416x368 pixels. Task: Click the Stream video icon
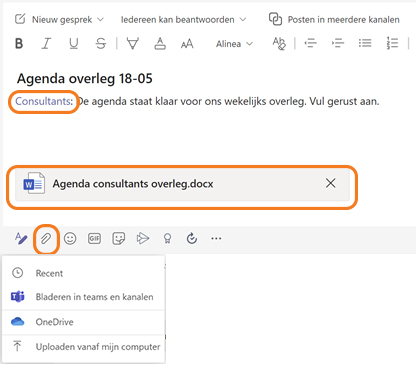[x=143, y=238]
